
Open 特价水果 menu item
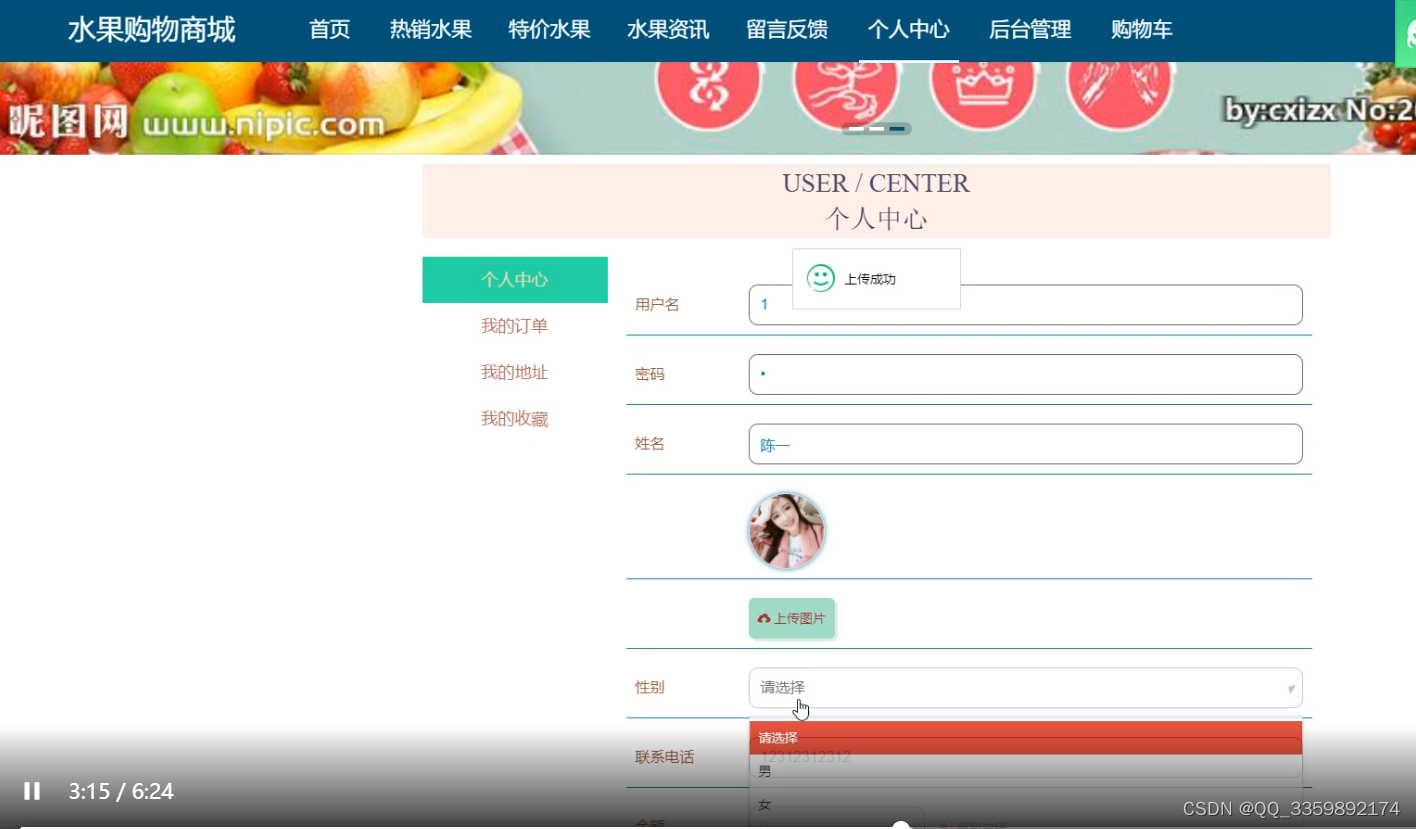point(550,30)
